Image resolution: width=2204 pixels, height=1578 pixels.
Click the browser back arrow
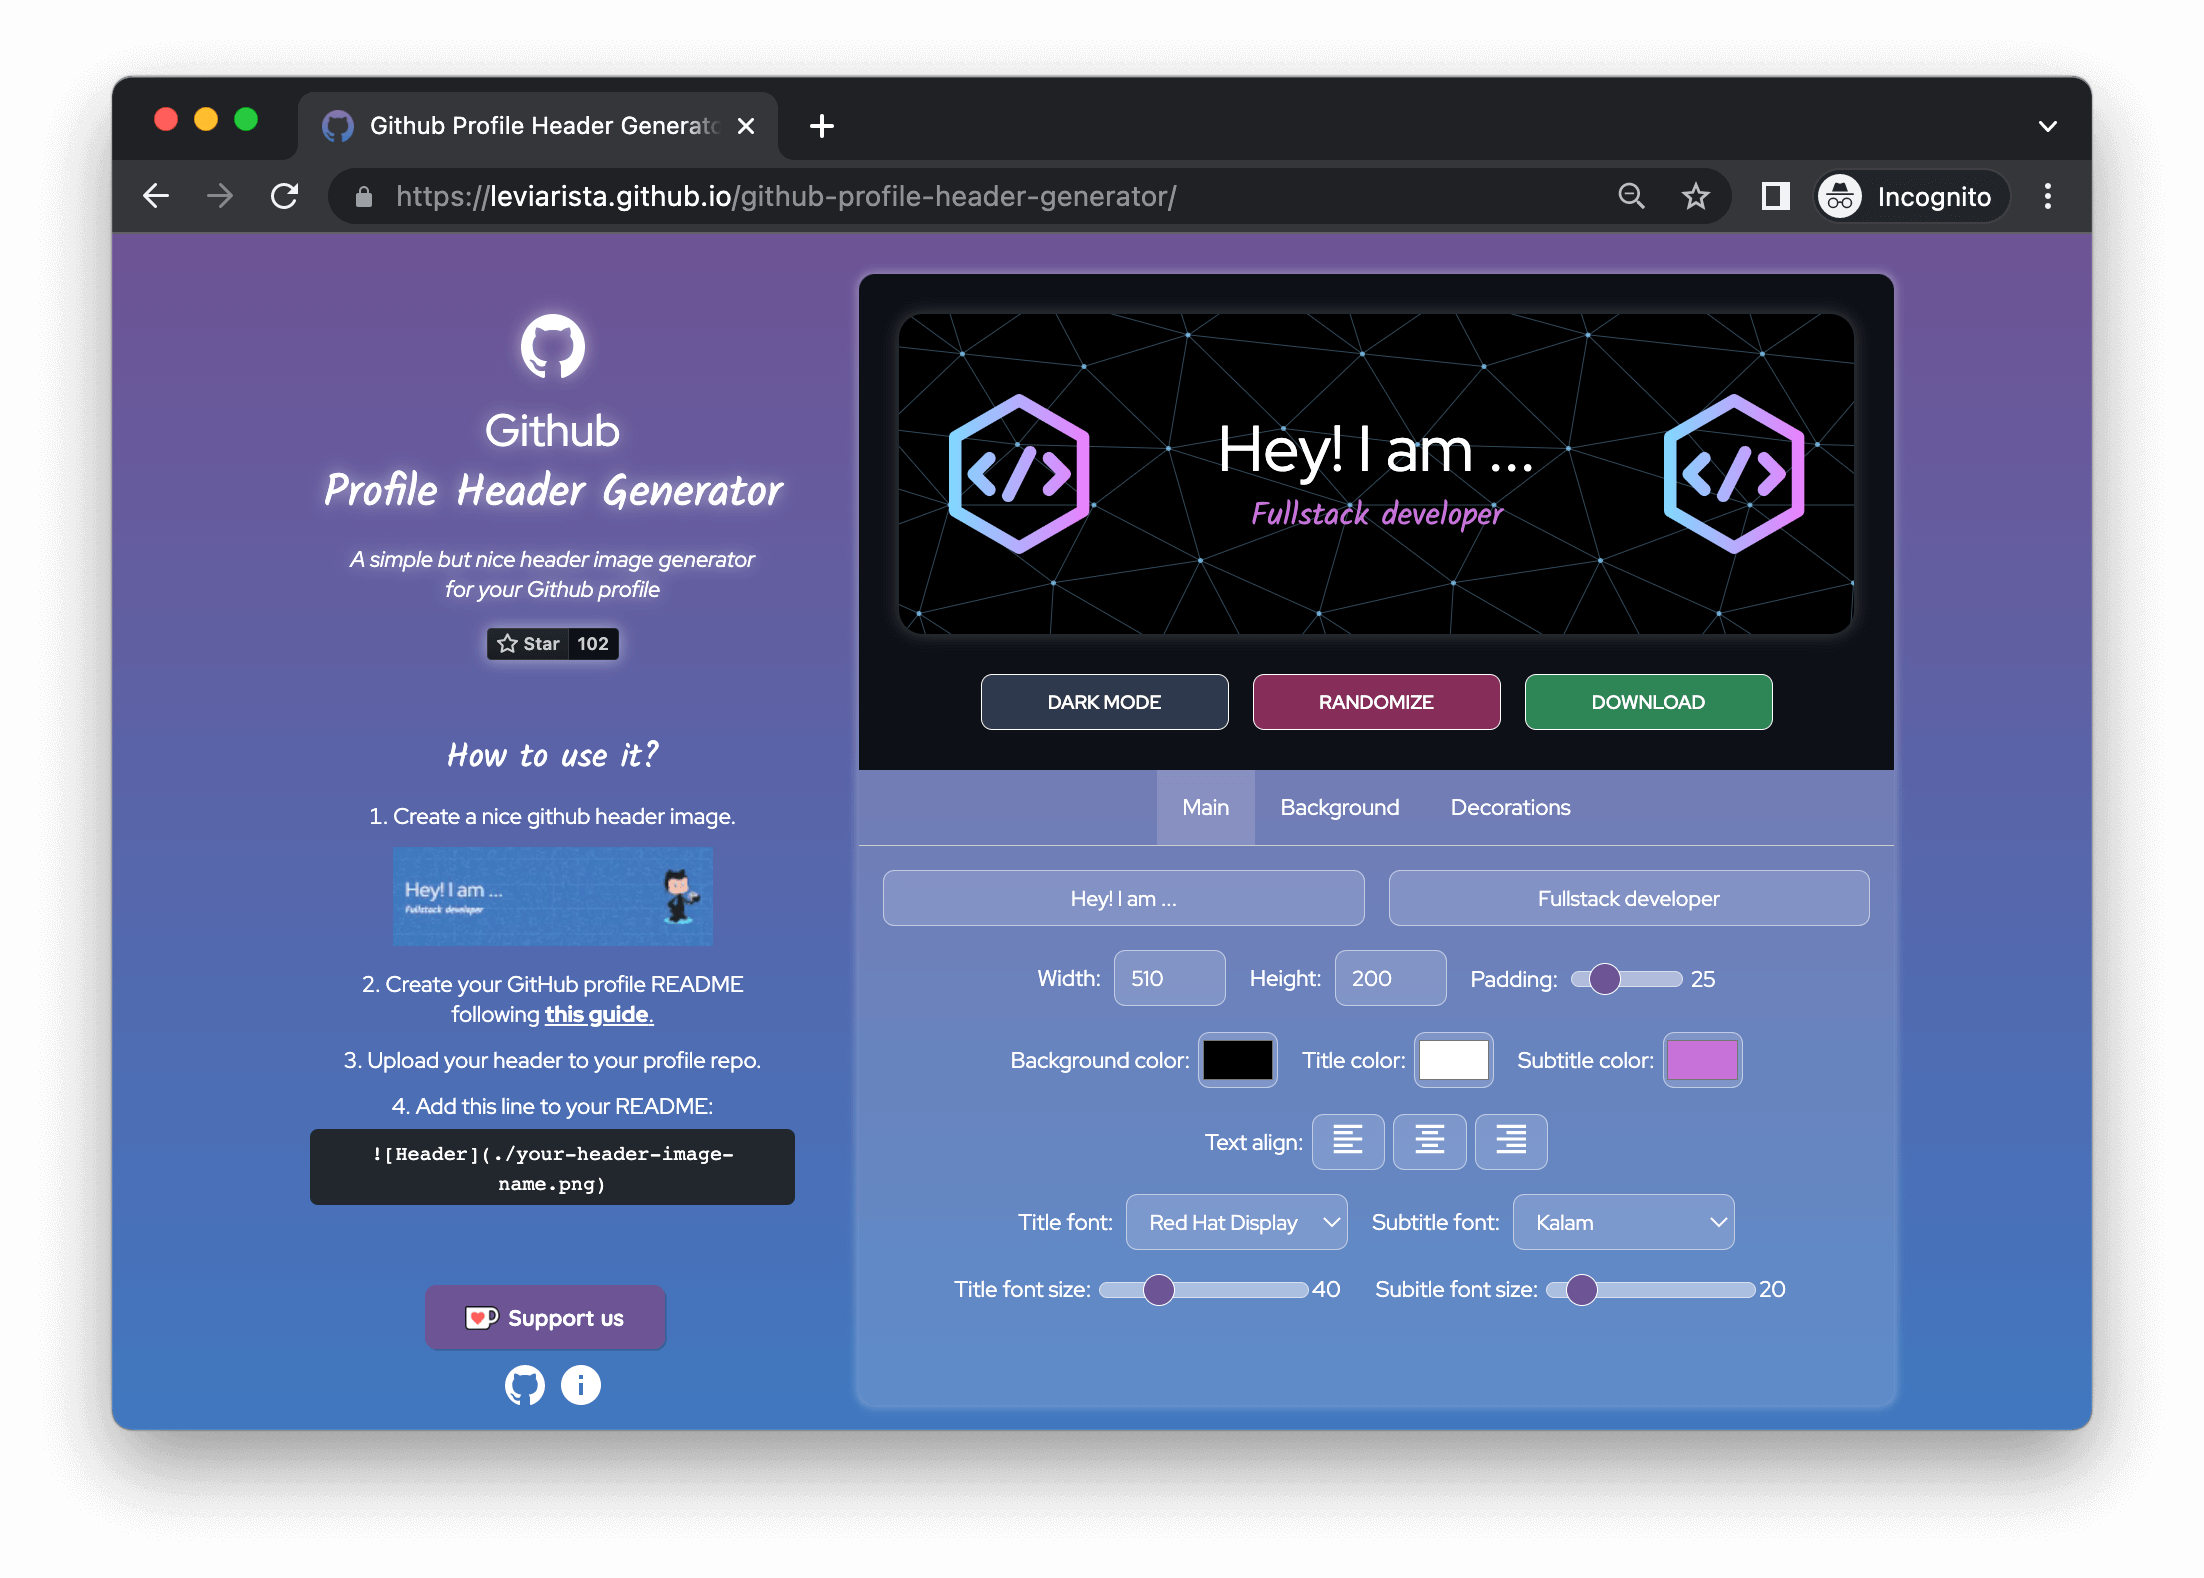pos(156,196)
